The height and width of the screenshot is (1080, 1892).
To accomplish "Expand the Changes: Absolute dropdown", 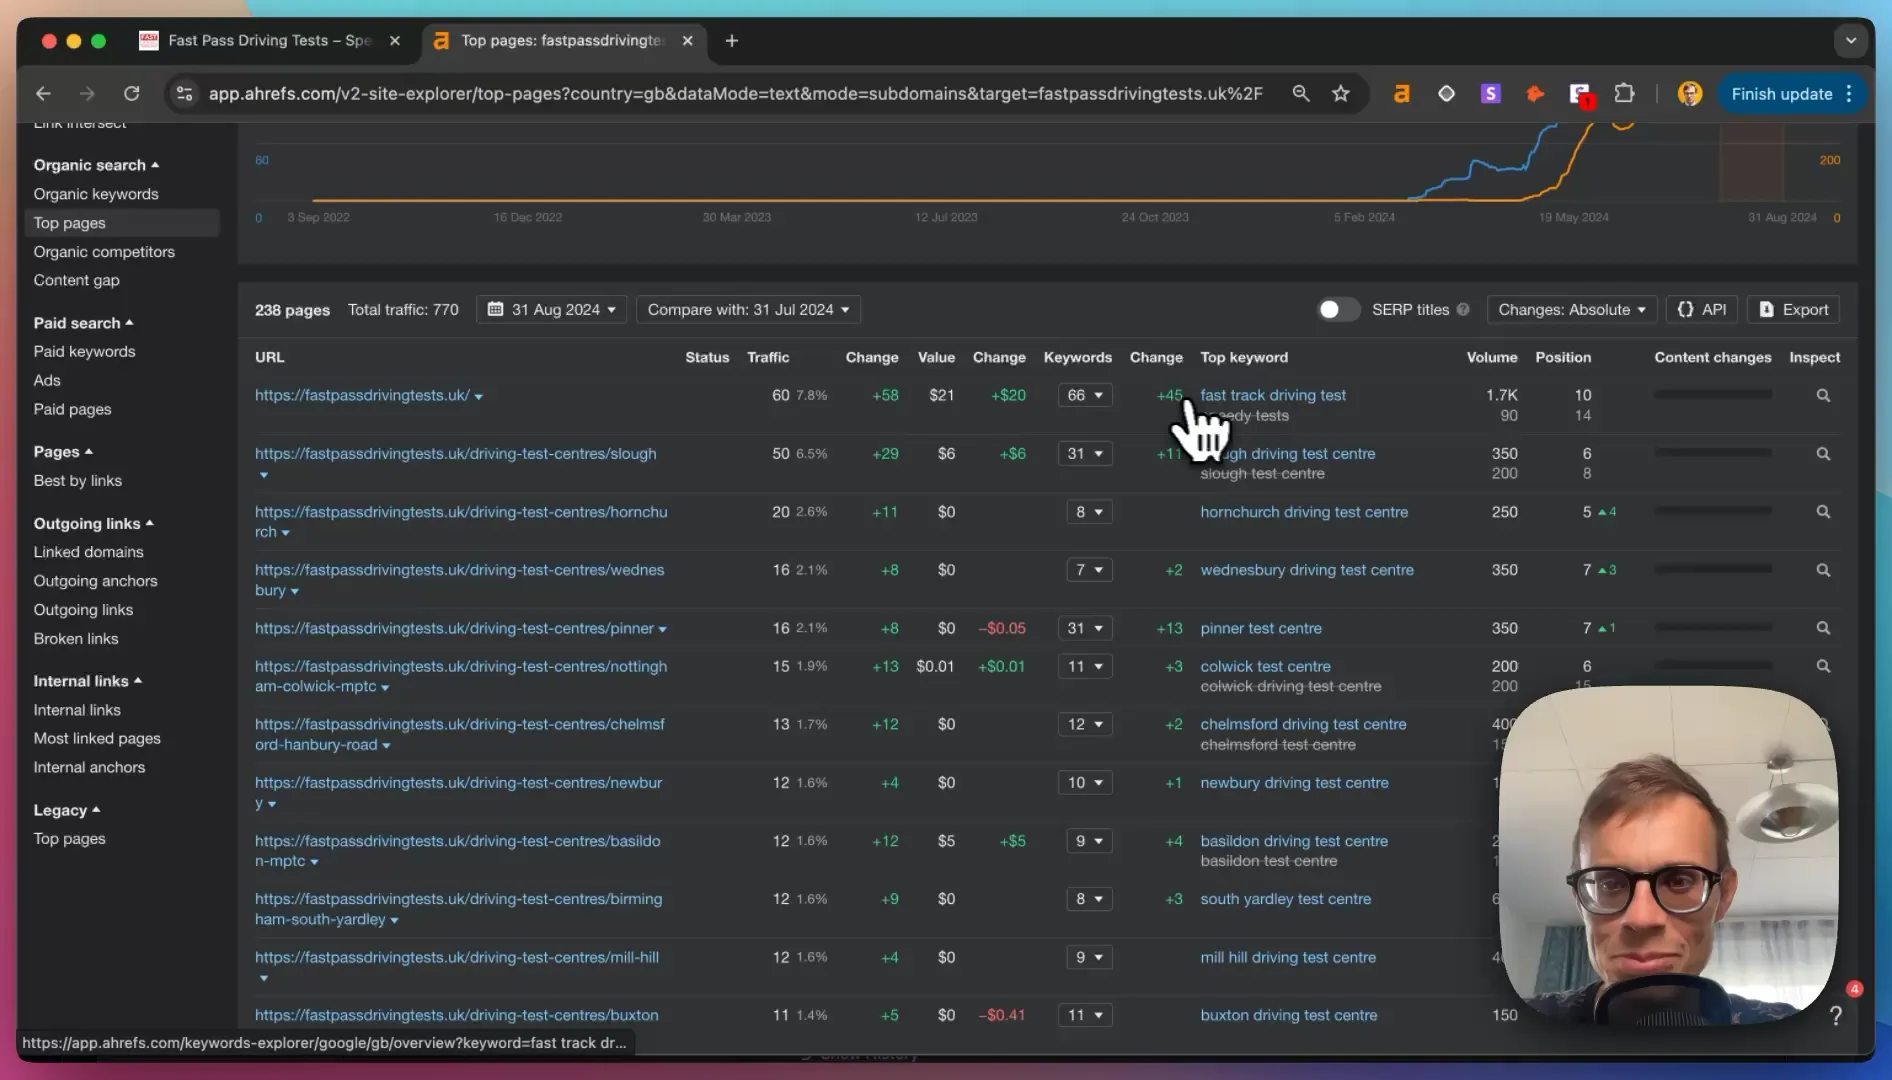I will tap(1572, 310).
